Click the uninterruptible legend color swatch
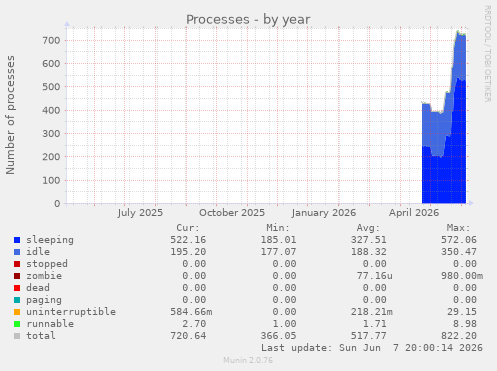497x371 pixels. (x=17, y=312)
